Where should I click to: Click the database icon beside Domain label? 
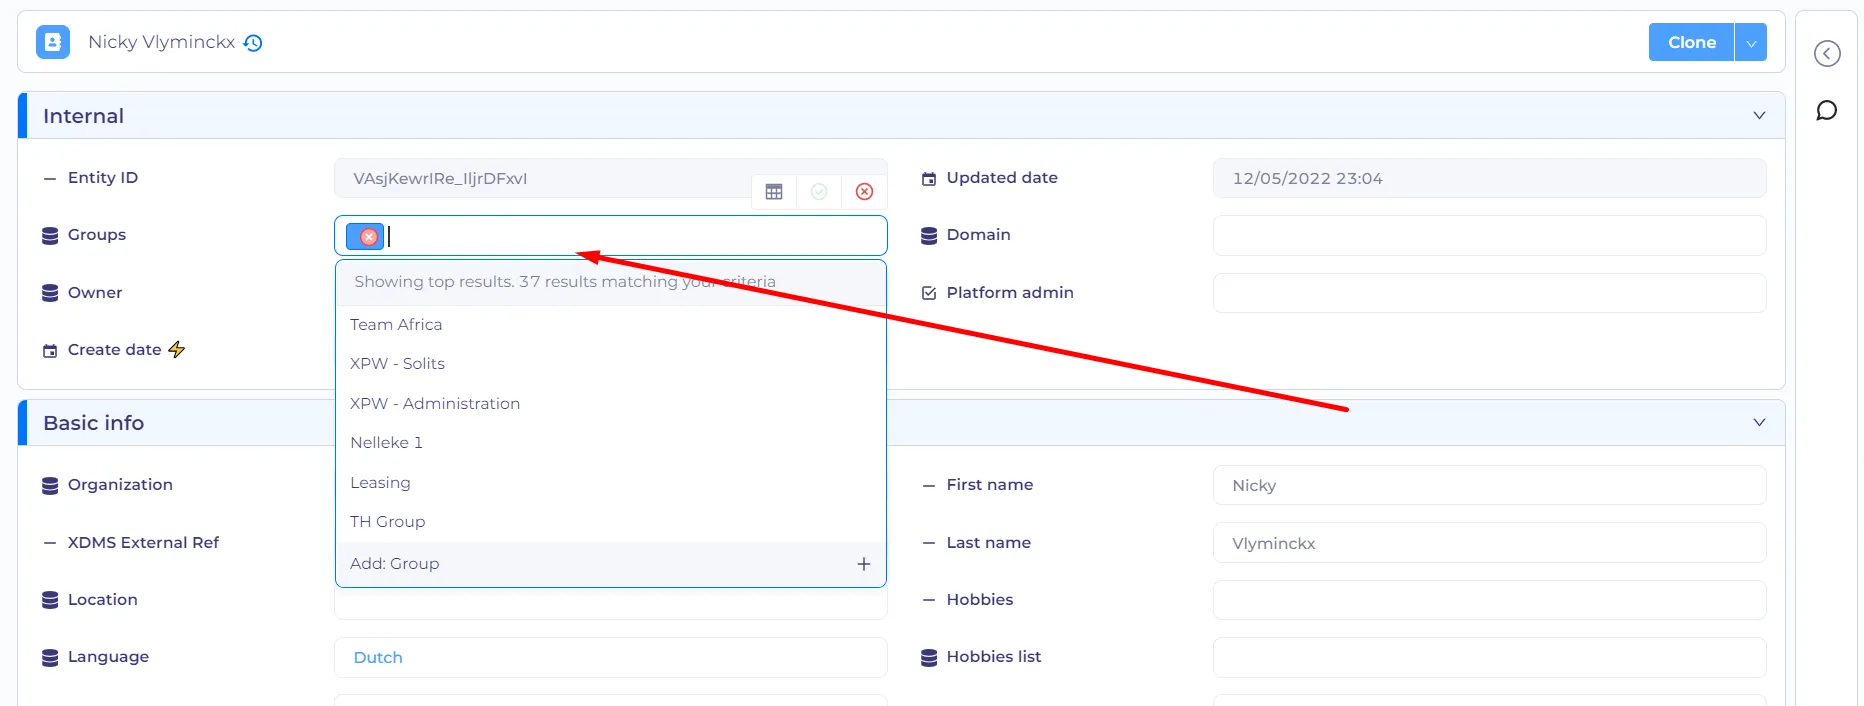929,236
